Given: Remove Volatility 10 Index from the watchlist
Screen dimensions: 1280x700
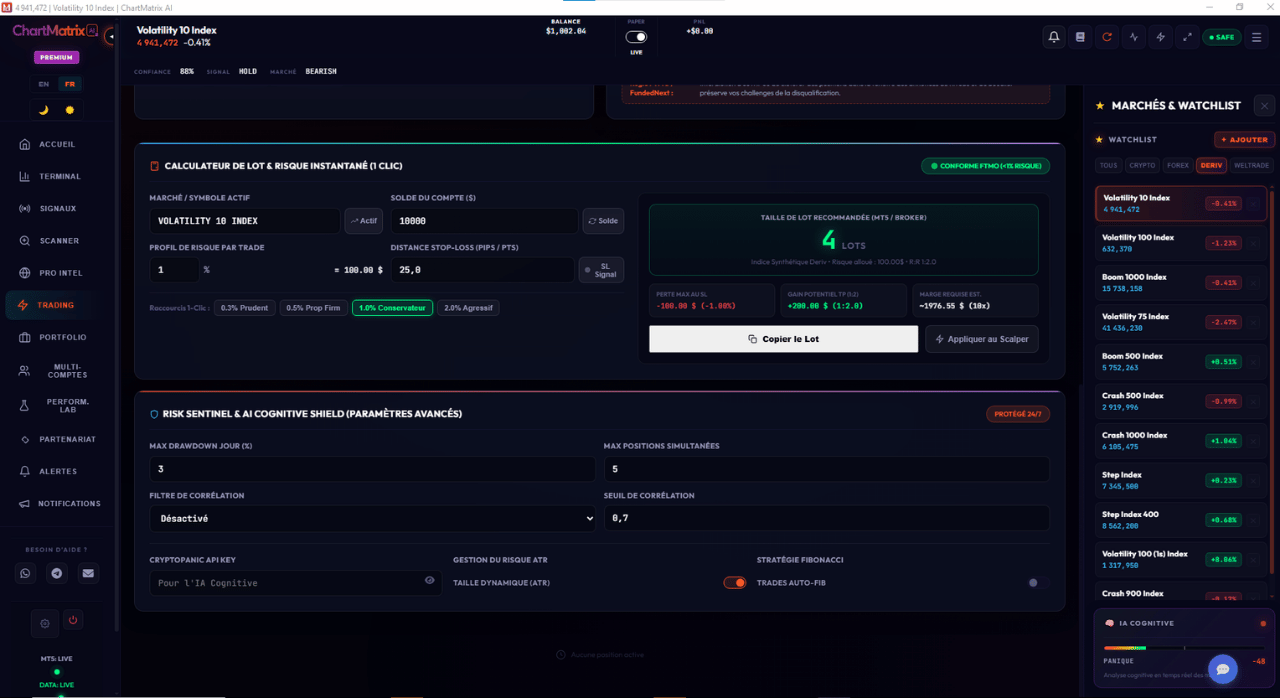Looking at the screenshot, I should pos(1253,203).
